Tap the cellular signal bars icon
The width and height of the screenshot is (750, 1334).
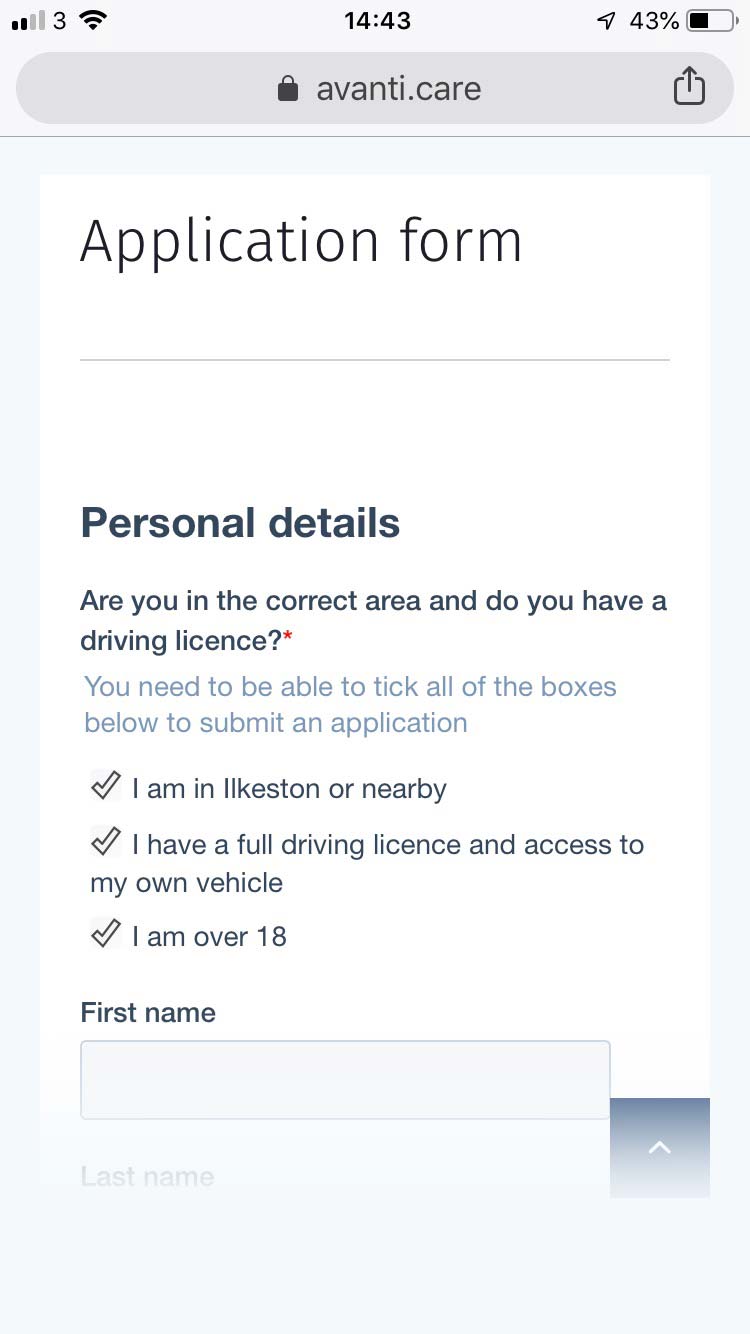(x=28, y=21)
